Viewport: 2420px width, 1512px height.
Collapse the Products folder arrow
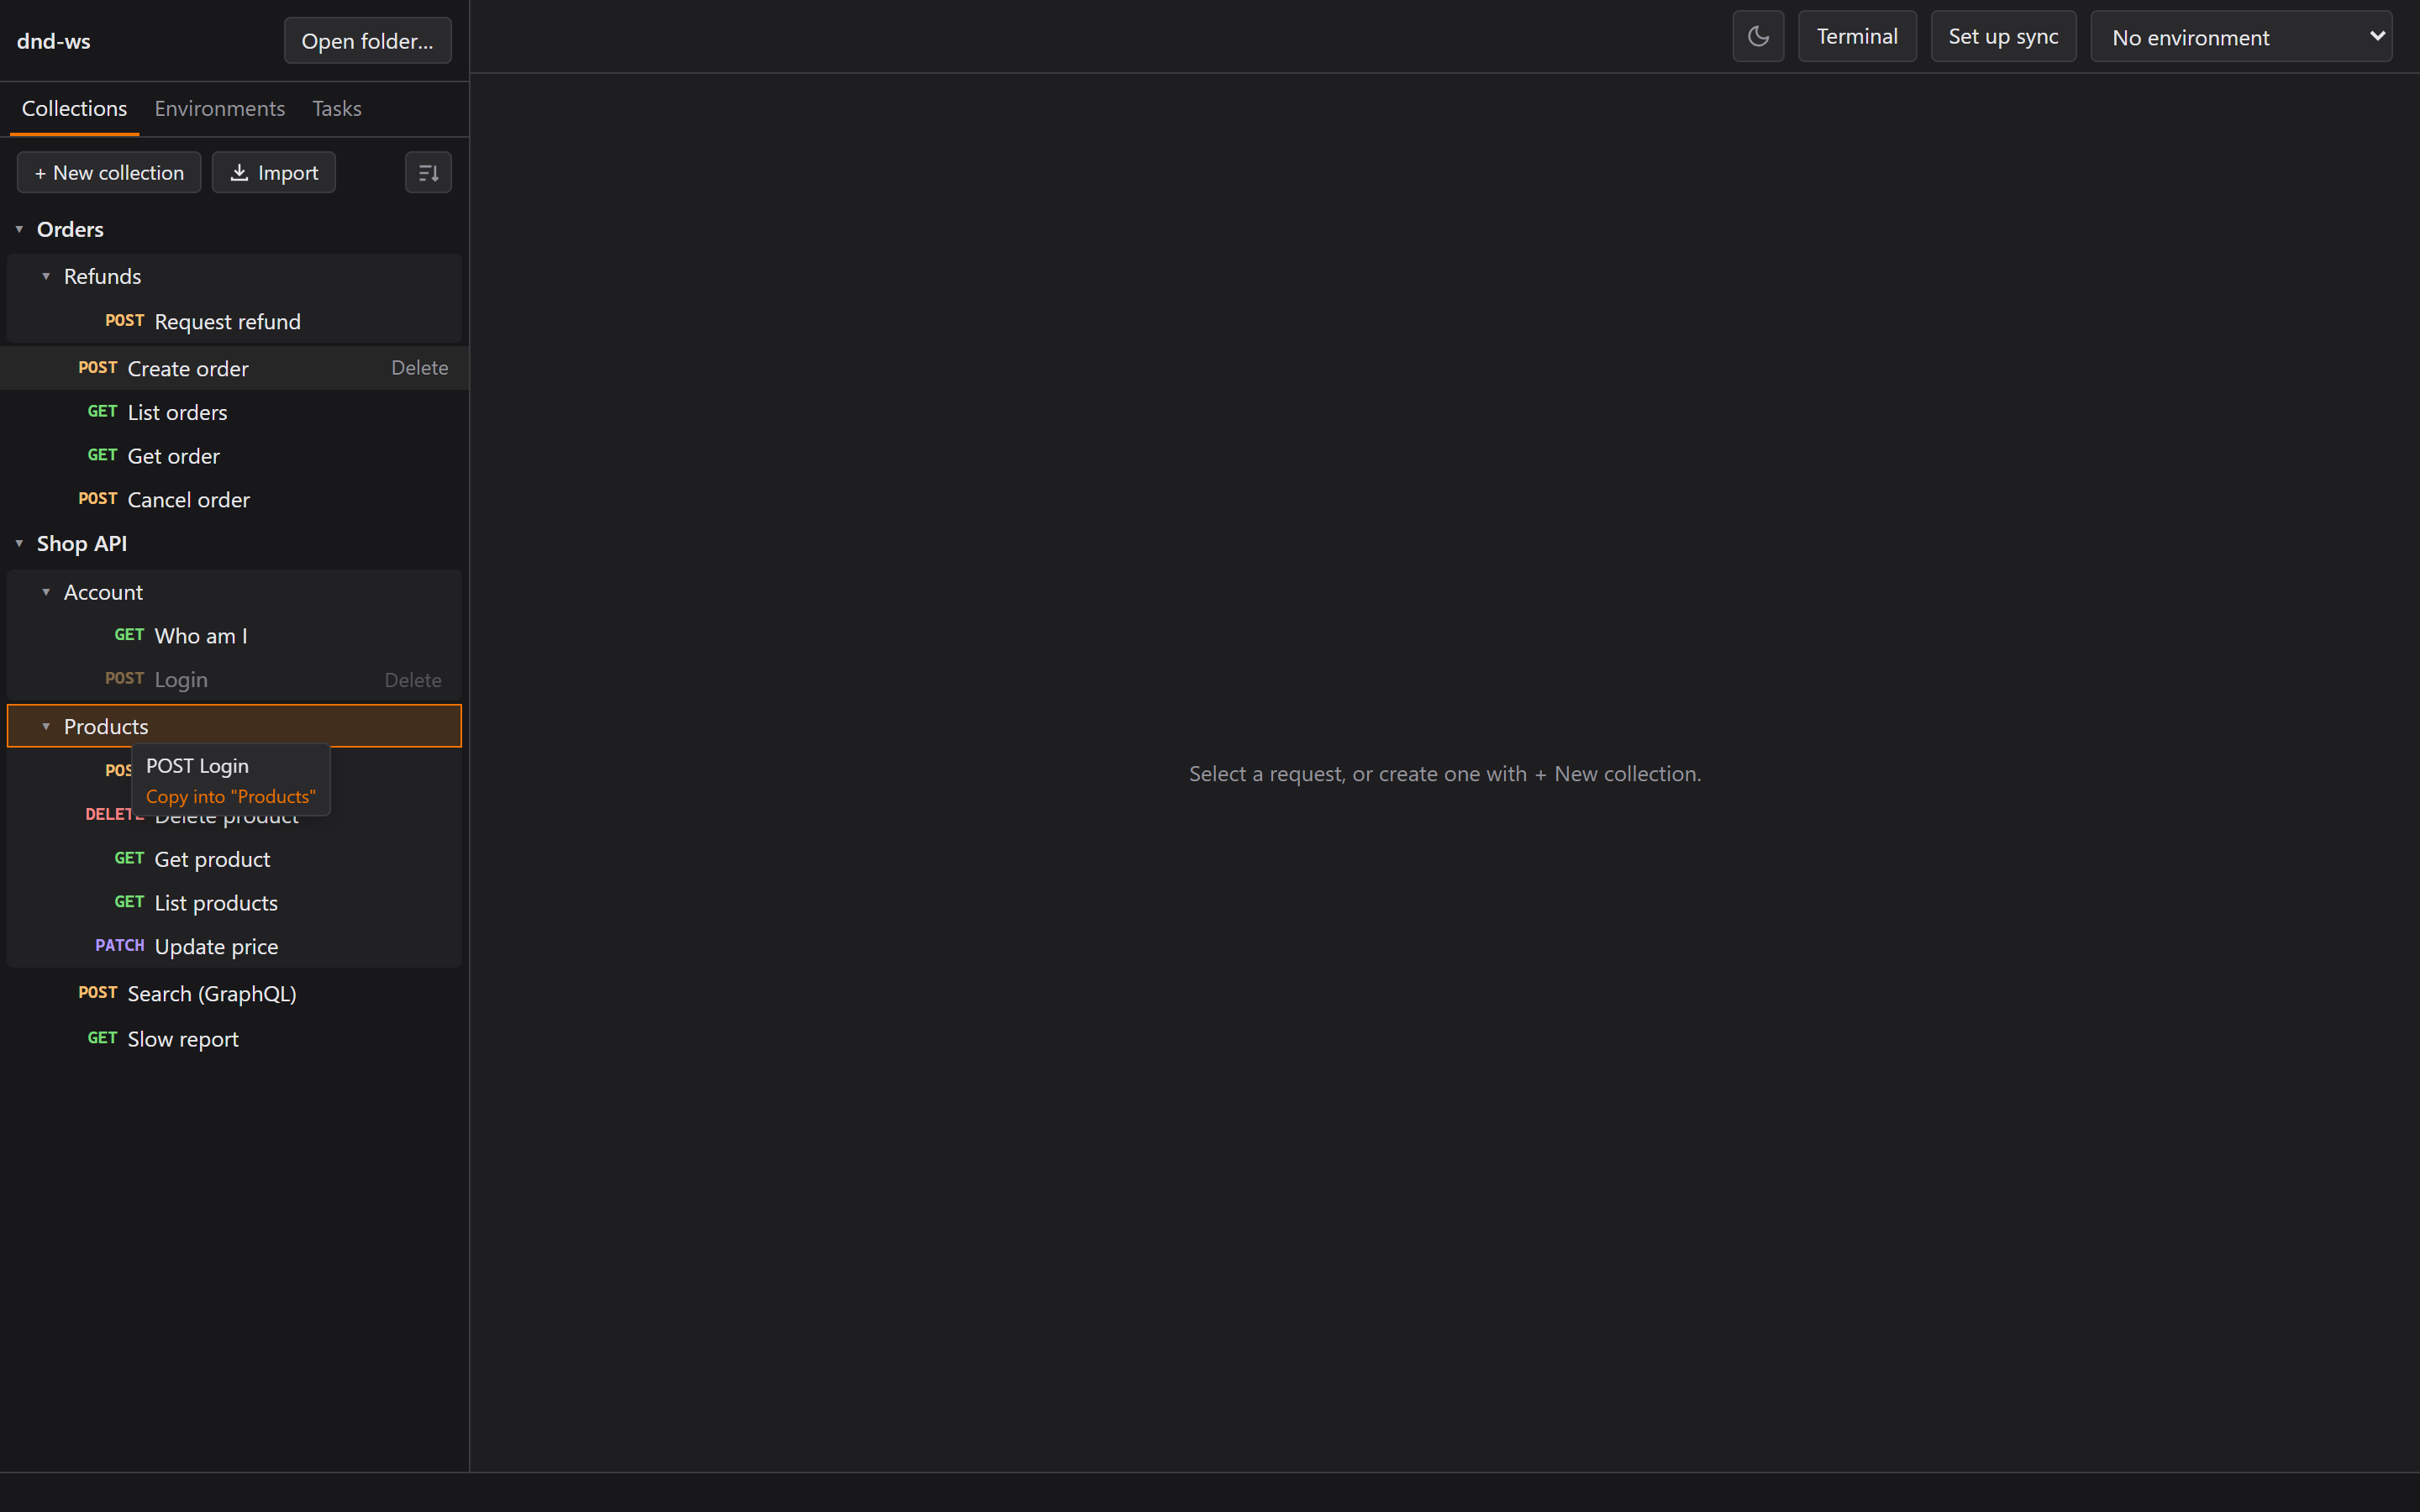click(x=46, y=726)
